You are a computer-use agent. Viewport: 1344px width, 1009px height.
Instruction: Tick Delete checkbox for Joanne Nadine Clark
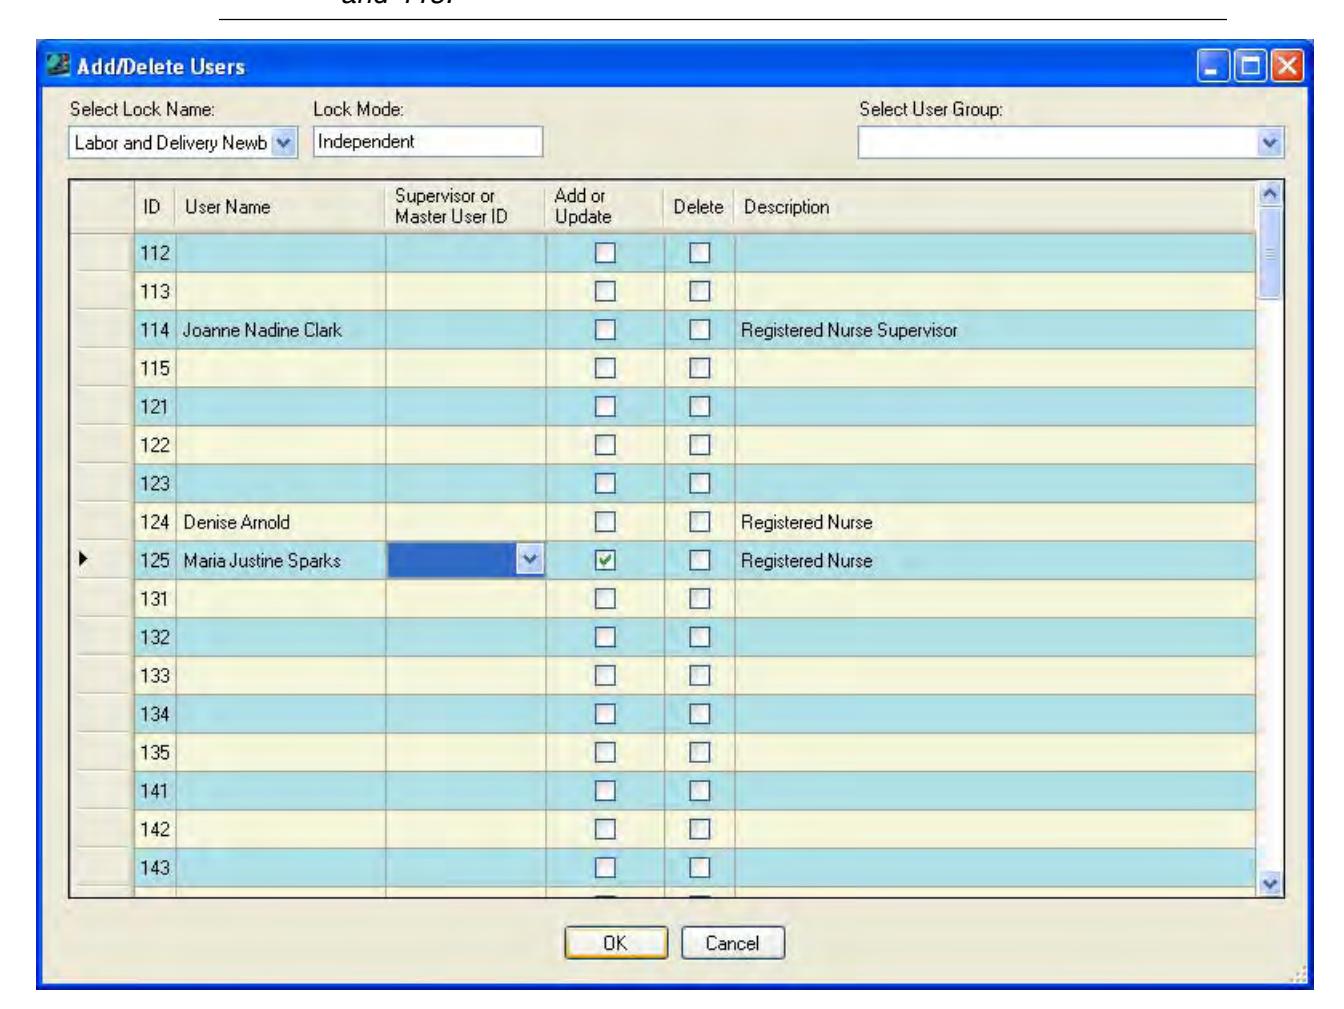pos(700,330)
